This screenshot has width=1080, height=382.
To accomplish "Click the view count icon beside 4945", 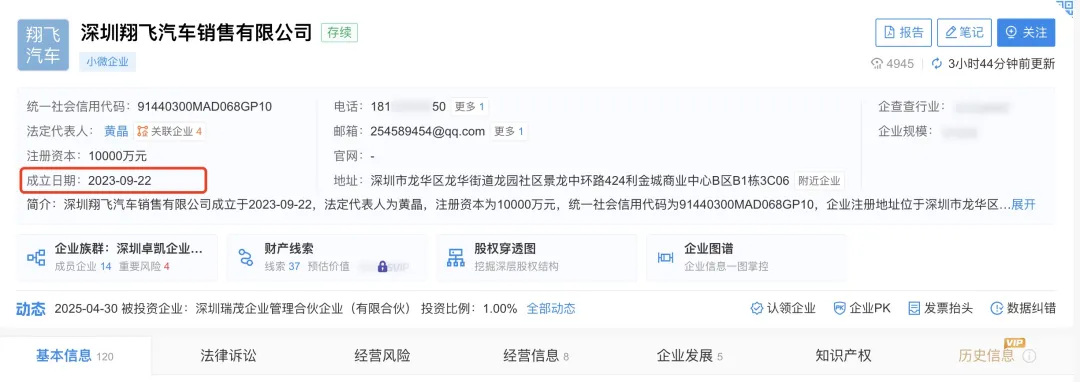I will (x=877, y=63).
